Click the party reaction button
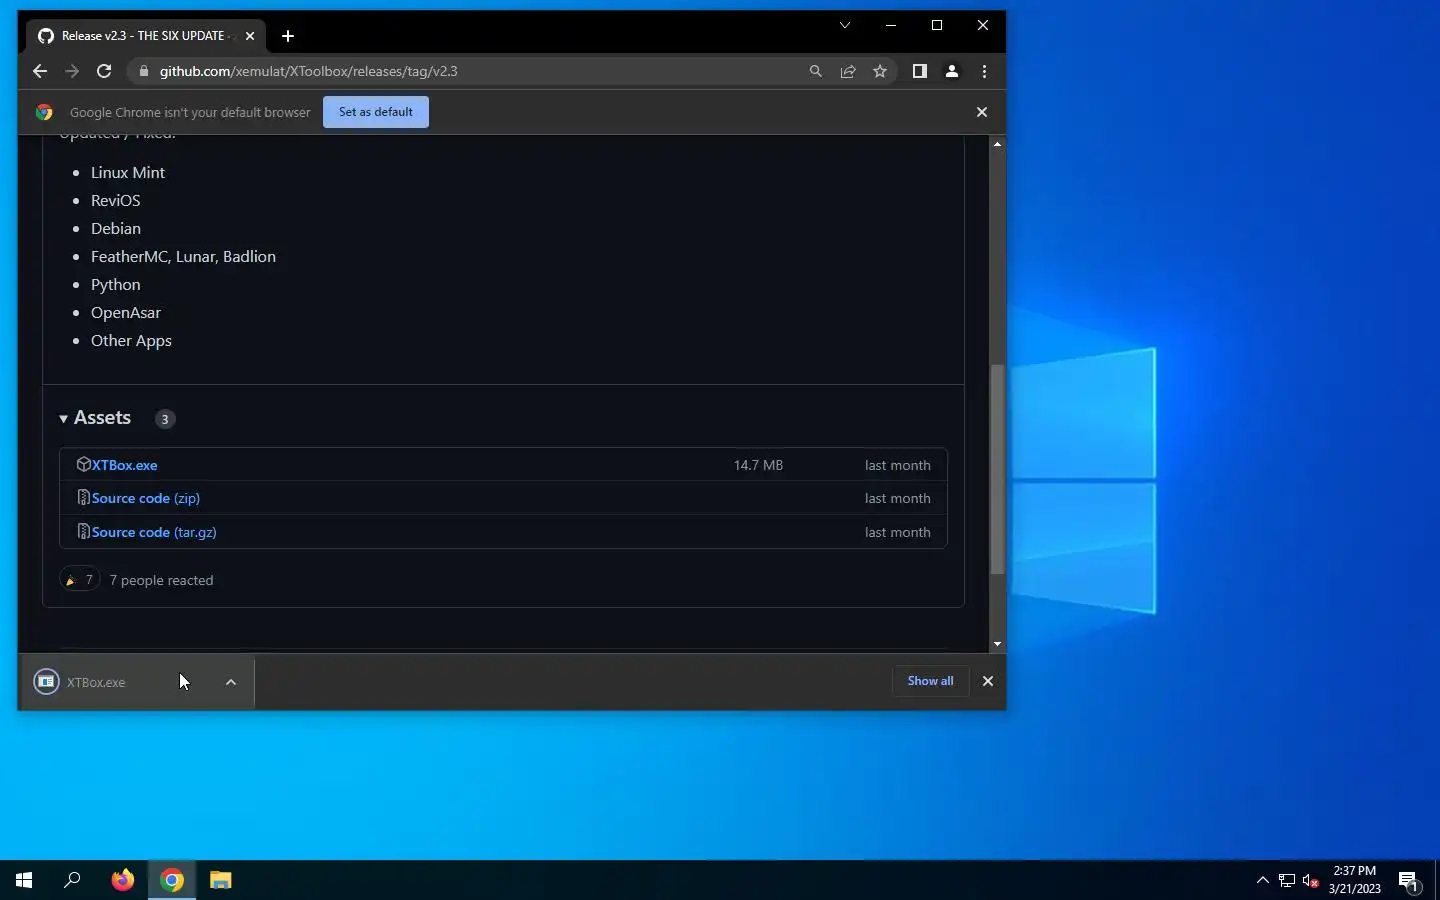Image resolution: width=1440 pixels, height=900 pixels. point(79,579)
